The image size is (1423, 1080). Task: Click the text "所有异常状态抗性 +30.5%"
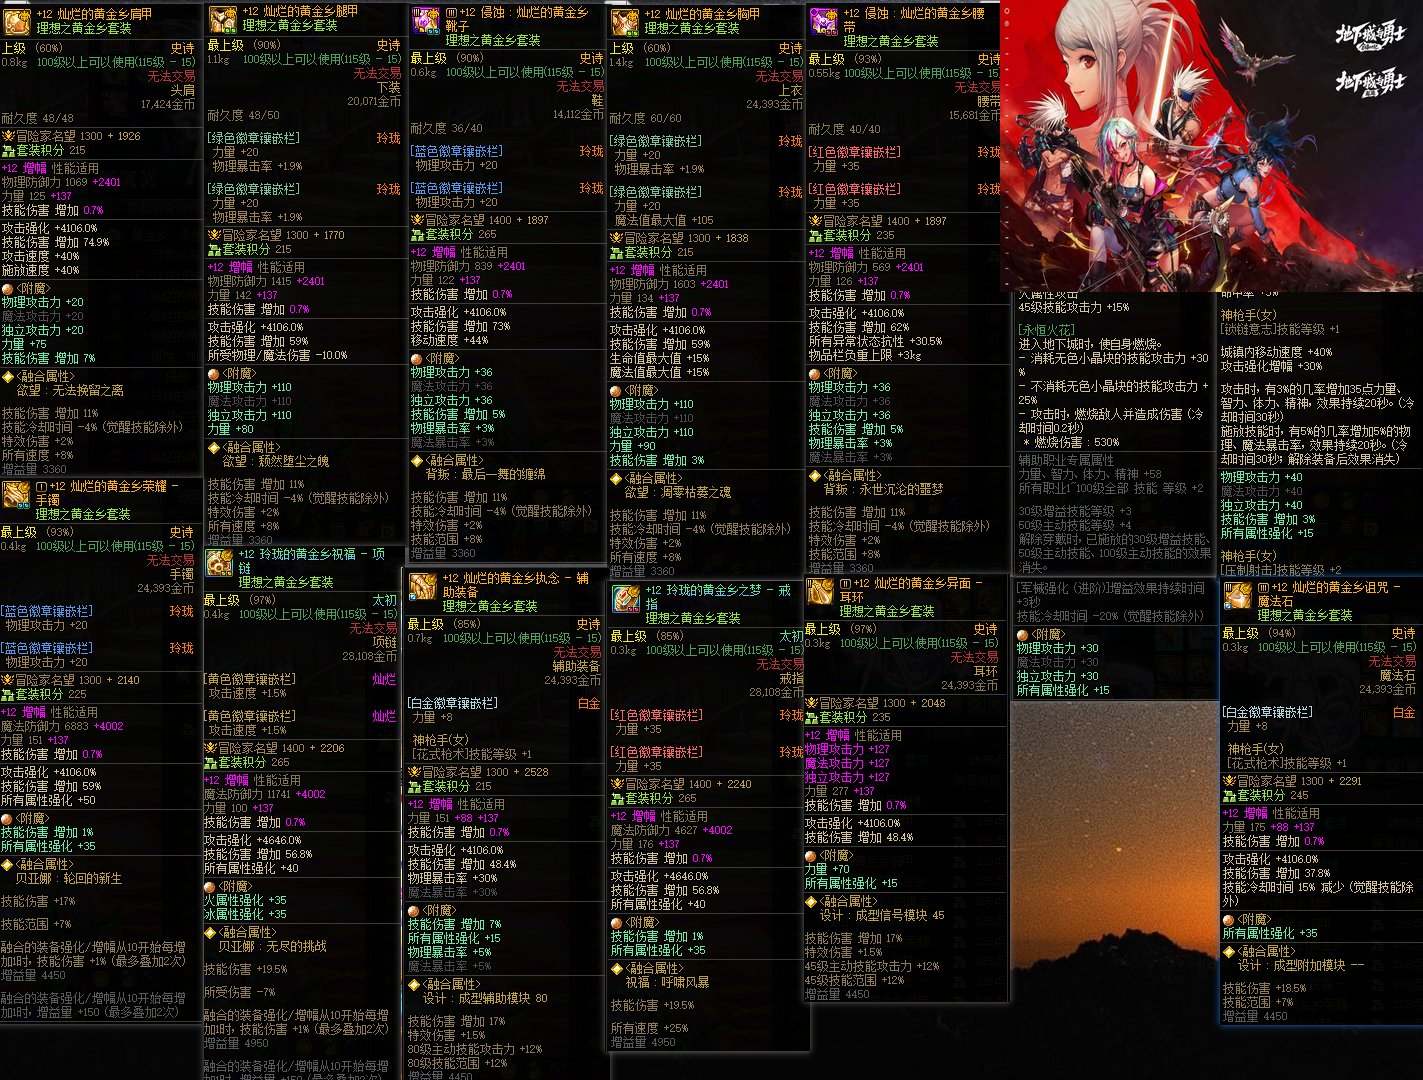876,341
